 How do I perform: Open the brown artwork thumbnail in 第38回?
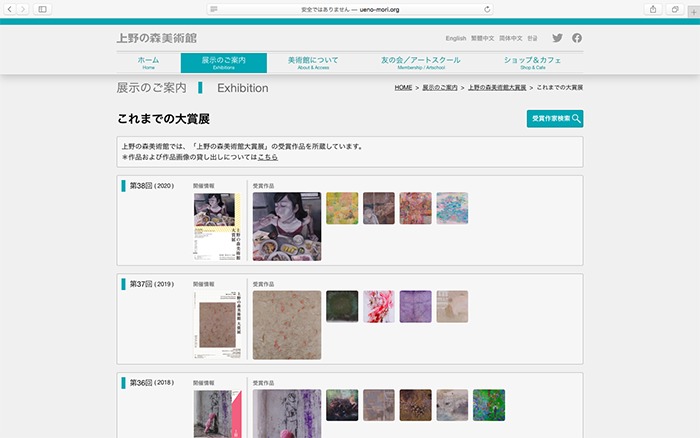pos(379,208)
